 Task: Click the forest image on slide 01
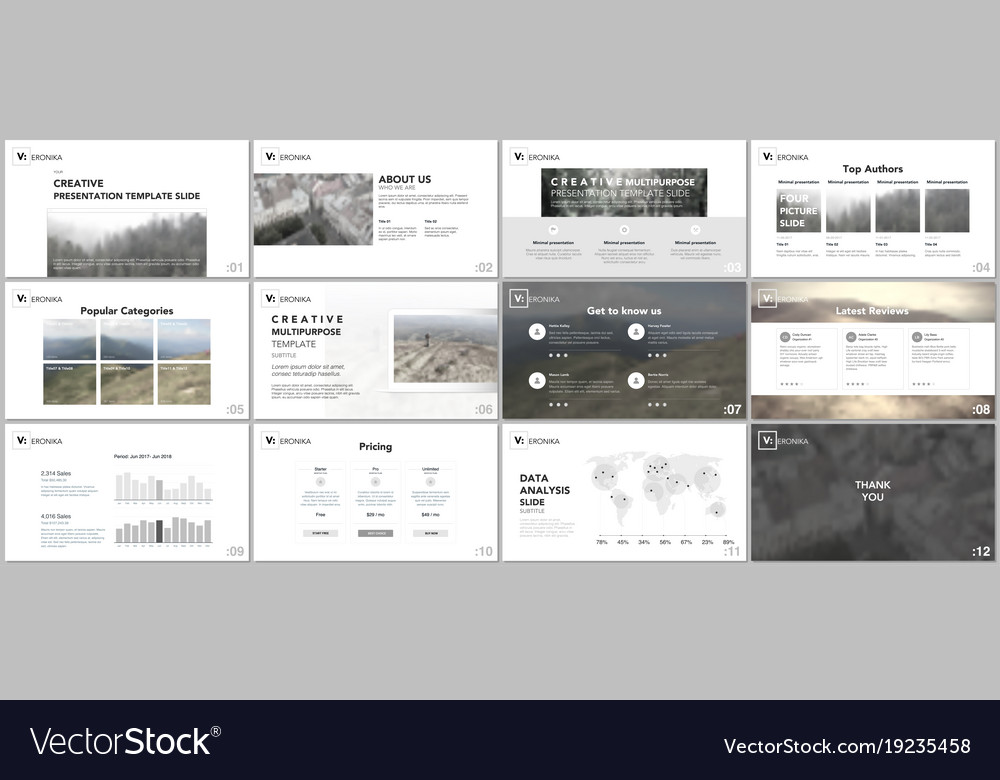click(127, 244)
